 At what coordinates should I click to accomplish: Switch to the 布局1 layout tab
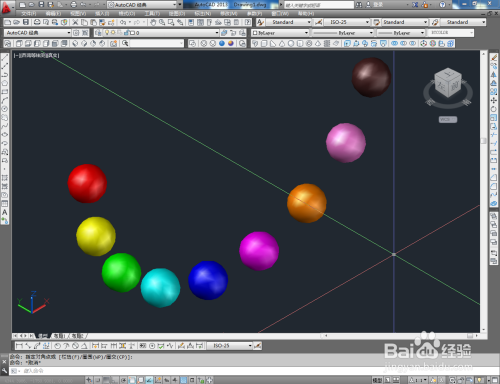[60, 336]
